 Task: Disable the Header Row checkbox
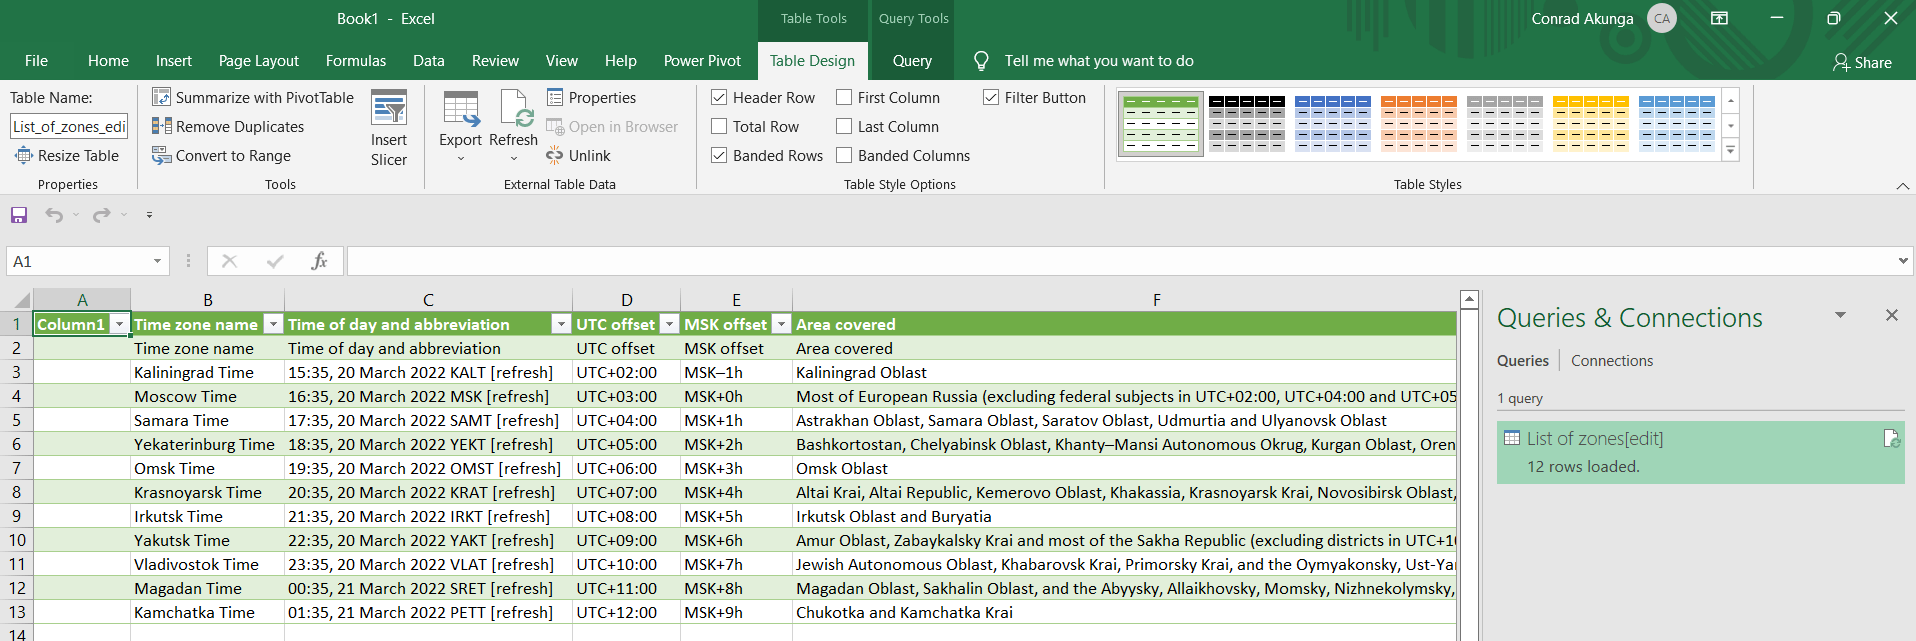pos(719,98)
